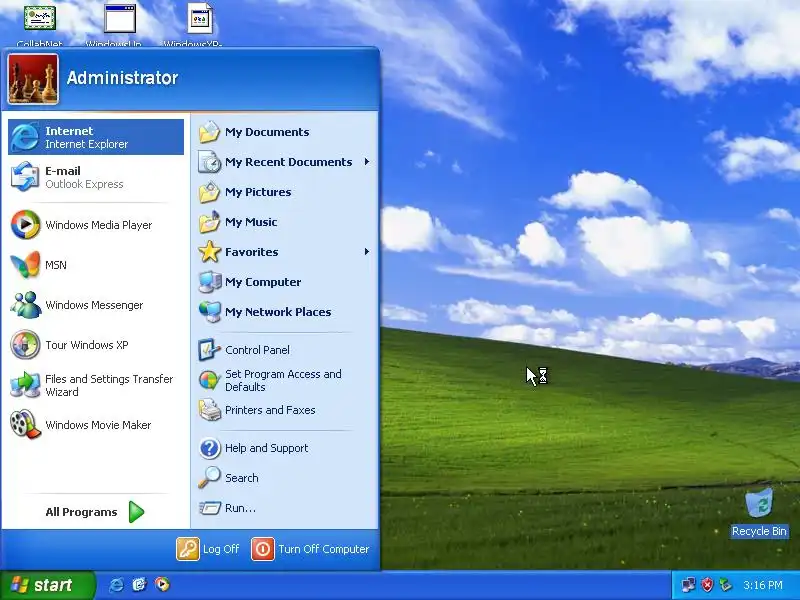The height and width of the screenshot is (600, 800).
Task: Open Set Program Access and Defaults
Action: coord(284,381)
